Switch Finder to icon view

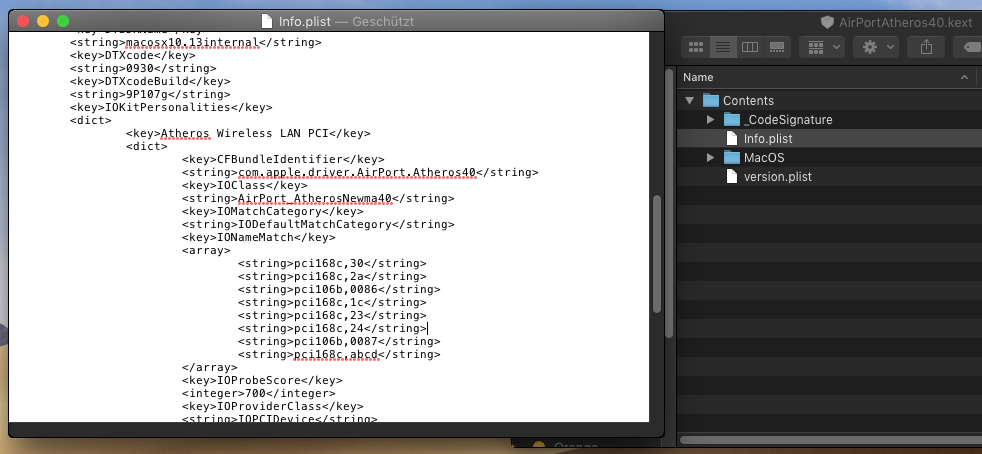click(695, 47)
